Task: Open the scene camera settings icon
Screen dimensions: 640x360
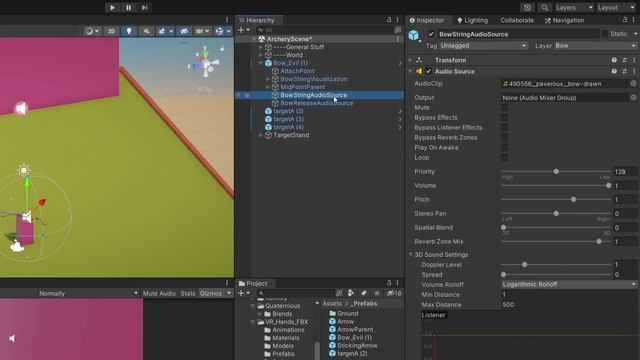Action: (200, 31)
